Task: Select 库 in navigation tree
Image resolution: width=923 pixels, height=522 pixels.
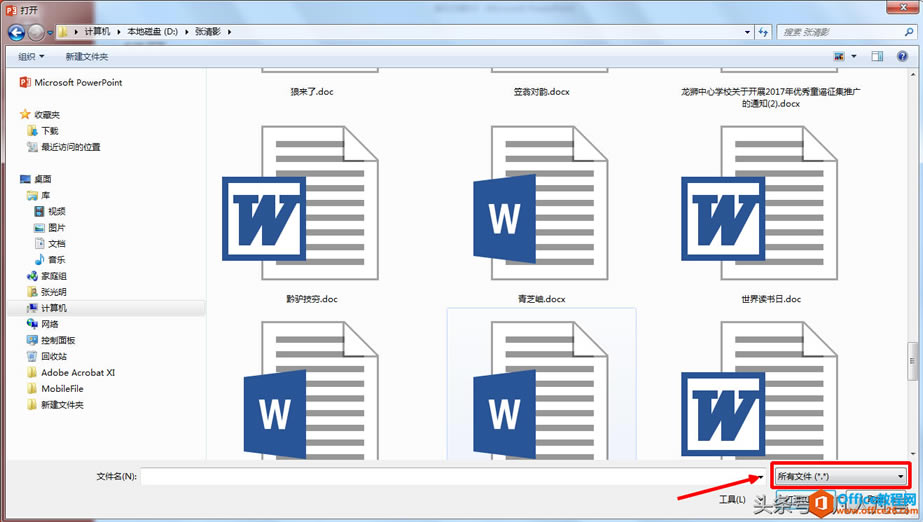Action: [39, 195]
